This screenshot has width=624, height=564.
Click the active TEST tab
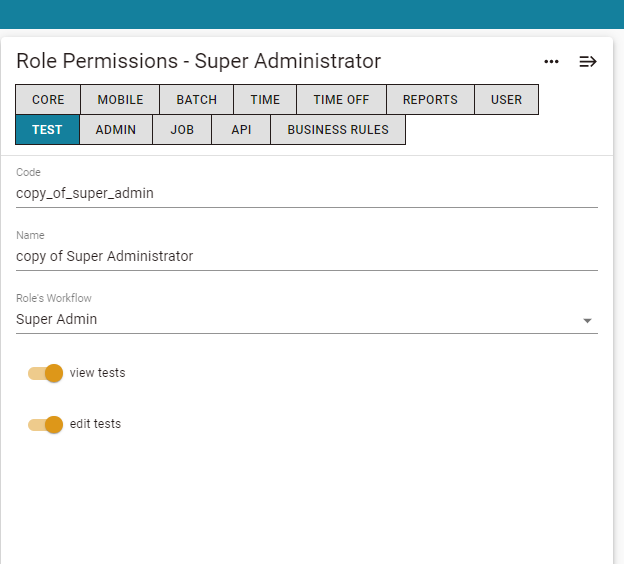[x=47, y=130]
